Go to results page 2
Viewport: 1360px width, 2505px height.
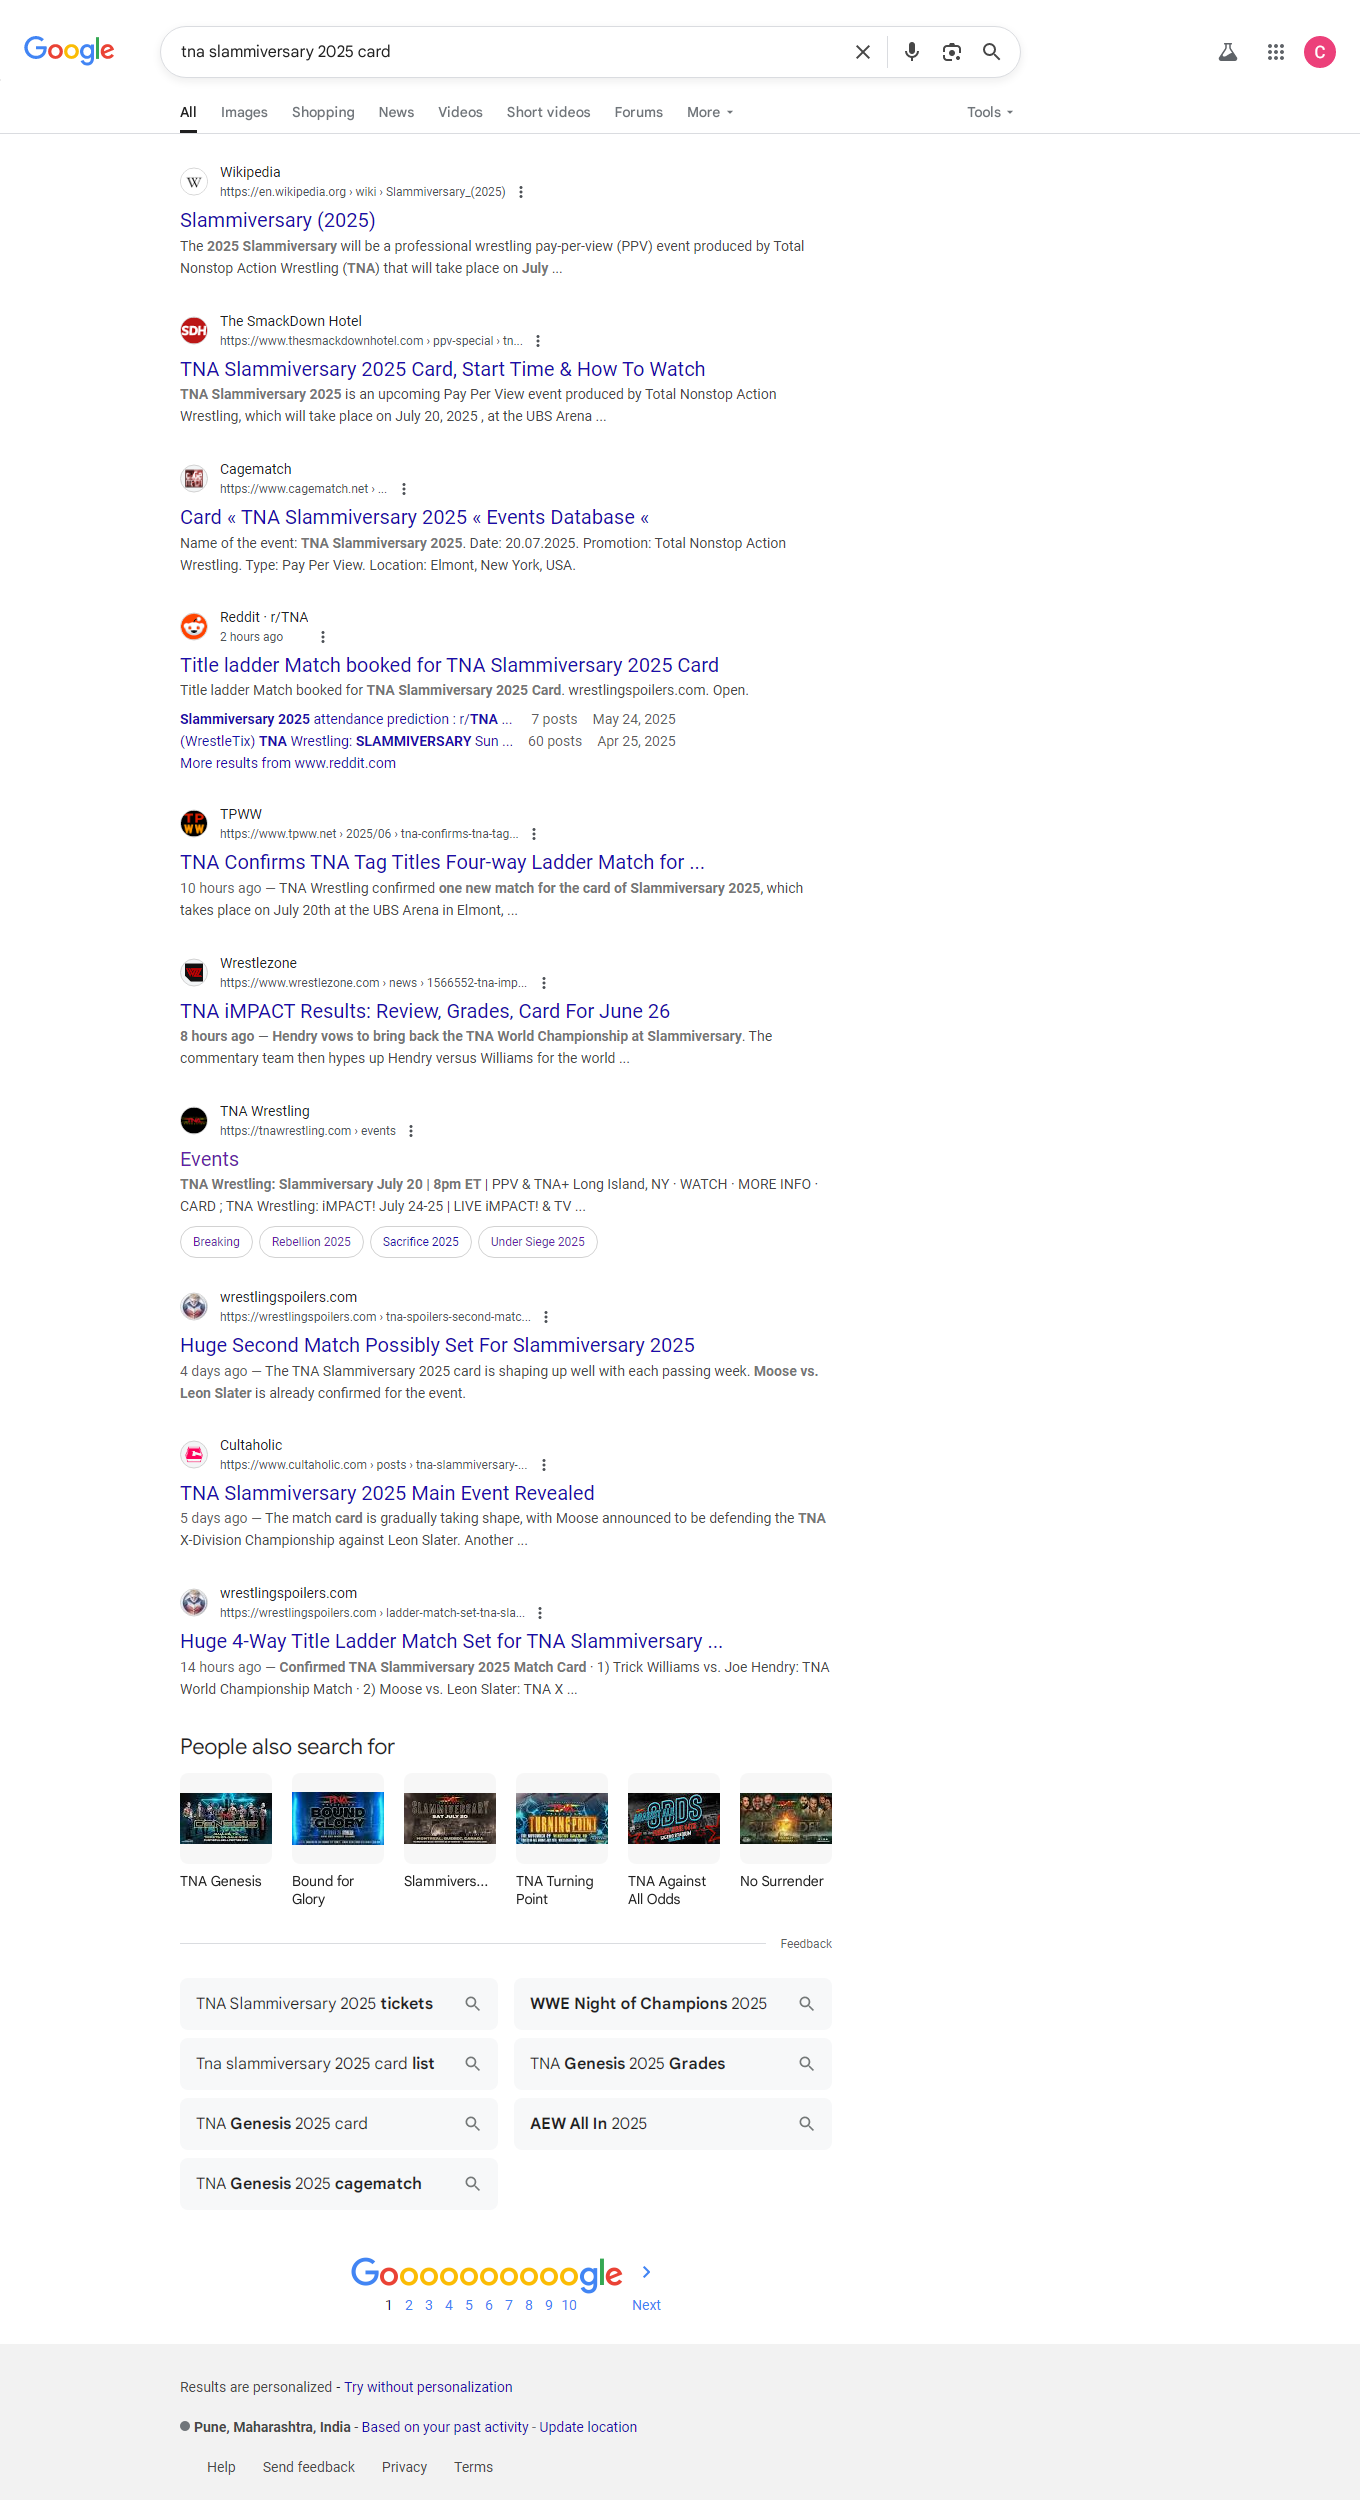(409, 2305)
